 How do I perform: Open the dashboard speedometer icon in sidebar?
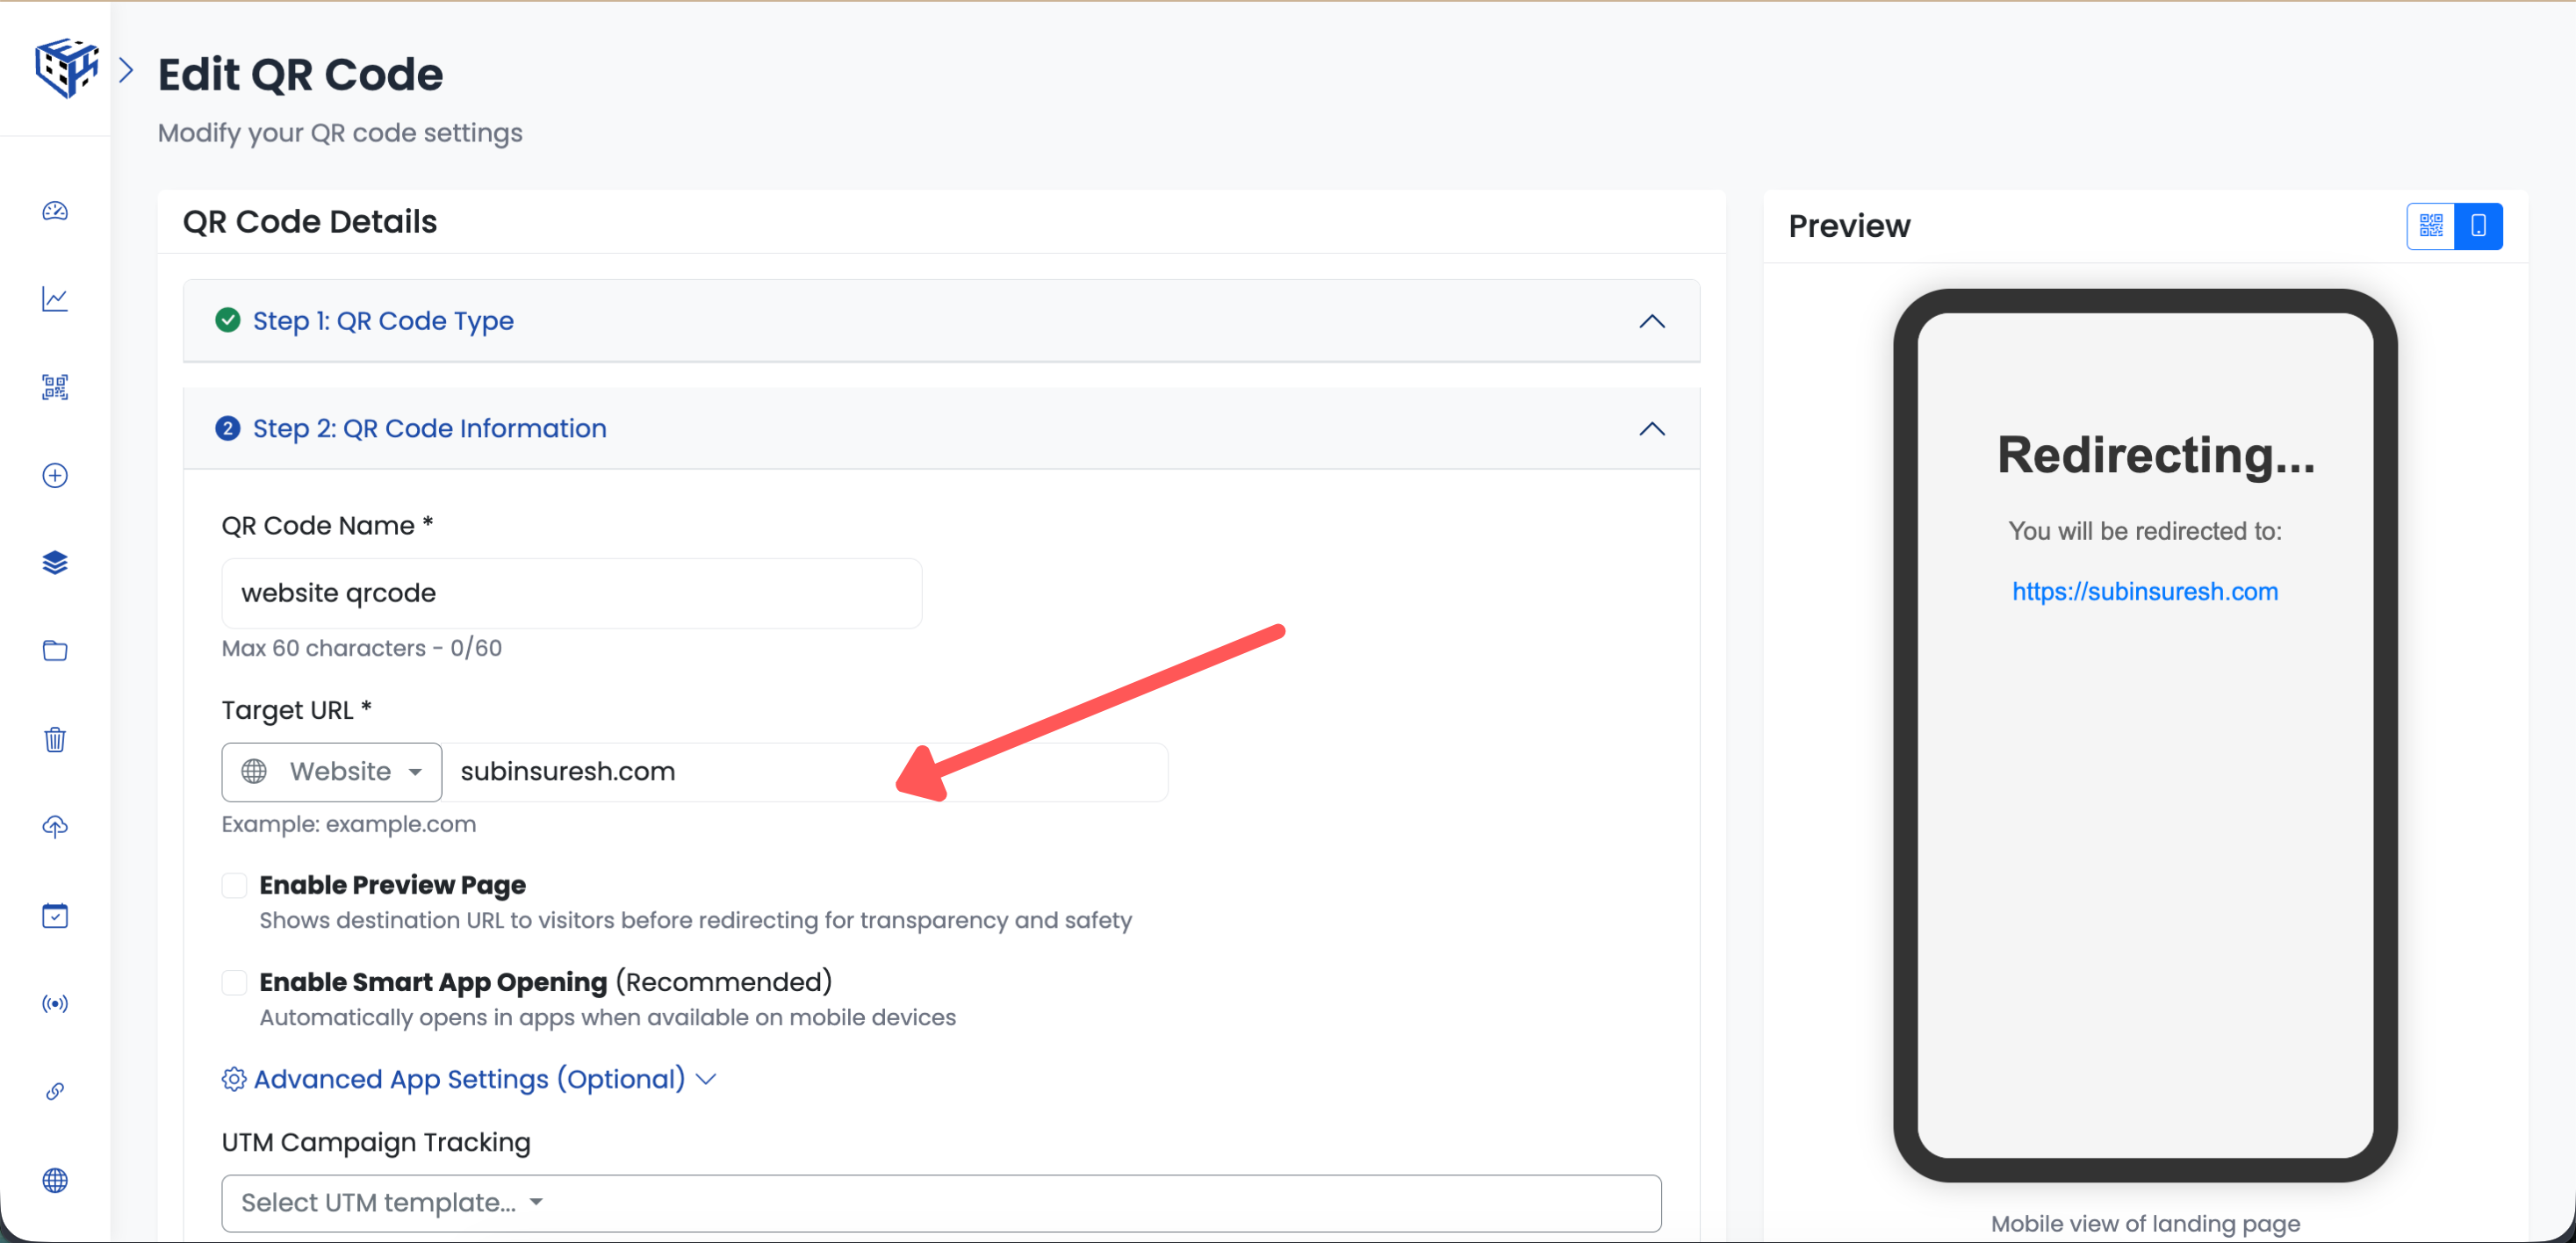(x=55, y=211)
